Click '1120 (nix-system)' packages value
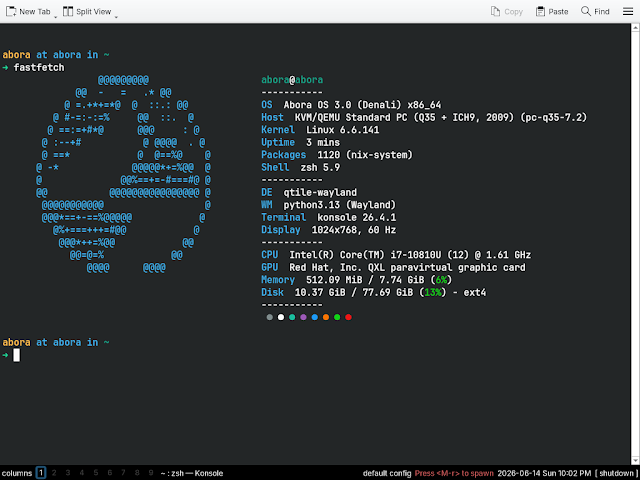 pos(365,155)
